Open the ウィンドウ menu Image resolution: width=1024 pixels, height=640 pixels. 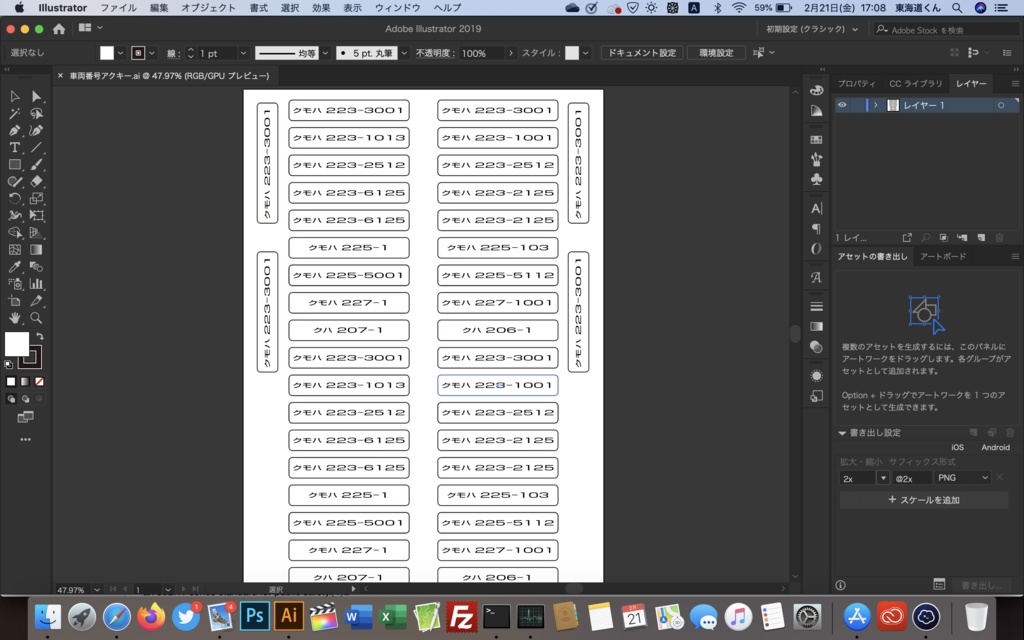[x=398, y=8]
